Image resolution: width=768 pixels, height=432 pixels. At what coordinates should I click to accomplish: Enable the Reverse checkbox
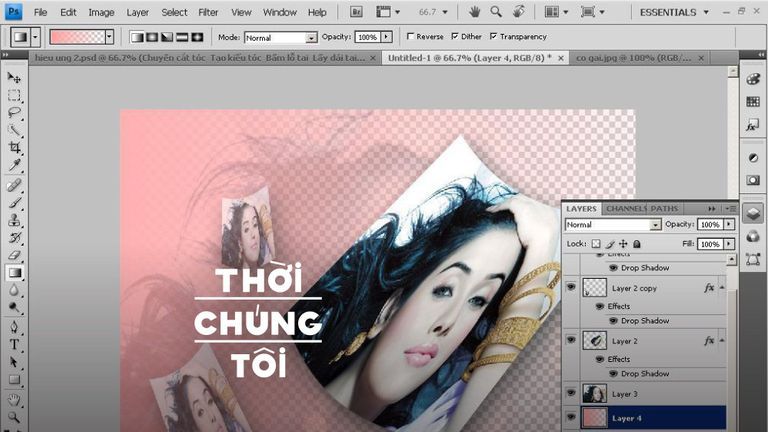point(410,36)
